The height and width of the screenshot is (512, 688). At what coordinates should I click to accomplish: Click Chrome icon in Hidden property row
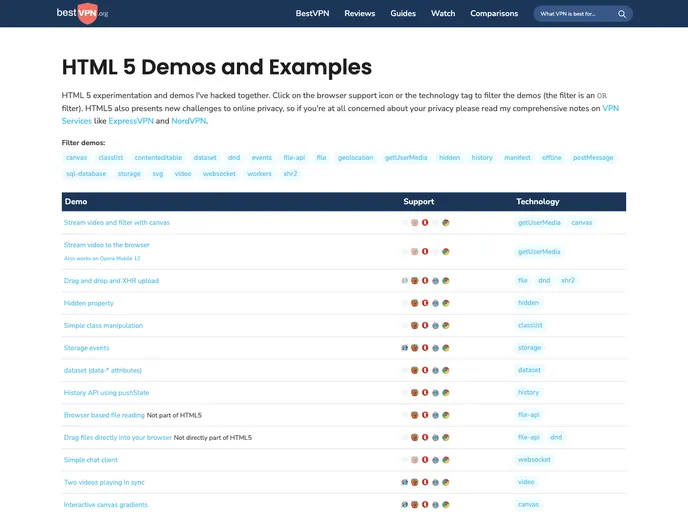pyautogui.click(x=445, y=303)
